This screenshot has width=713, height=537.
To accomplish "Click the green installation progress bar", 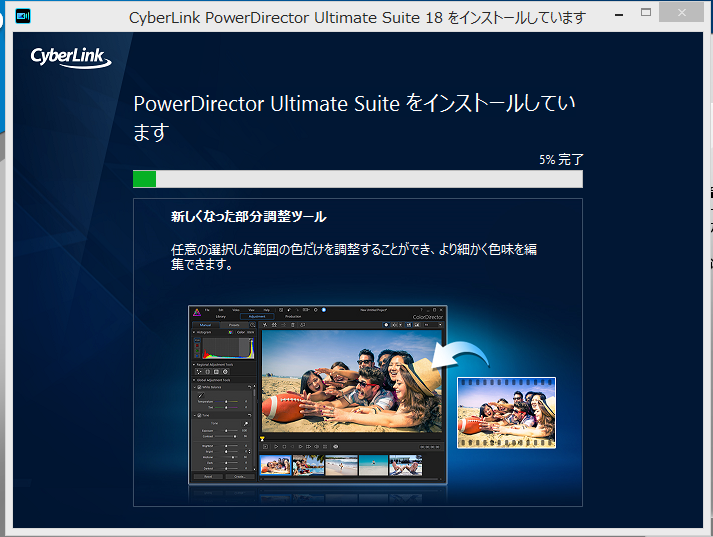I will coord(357,179).
